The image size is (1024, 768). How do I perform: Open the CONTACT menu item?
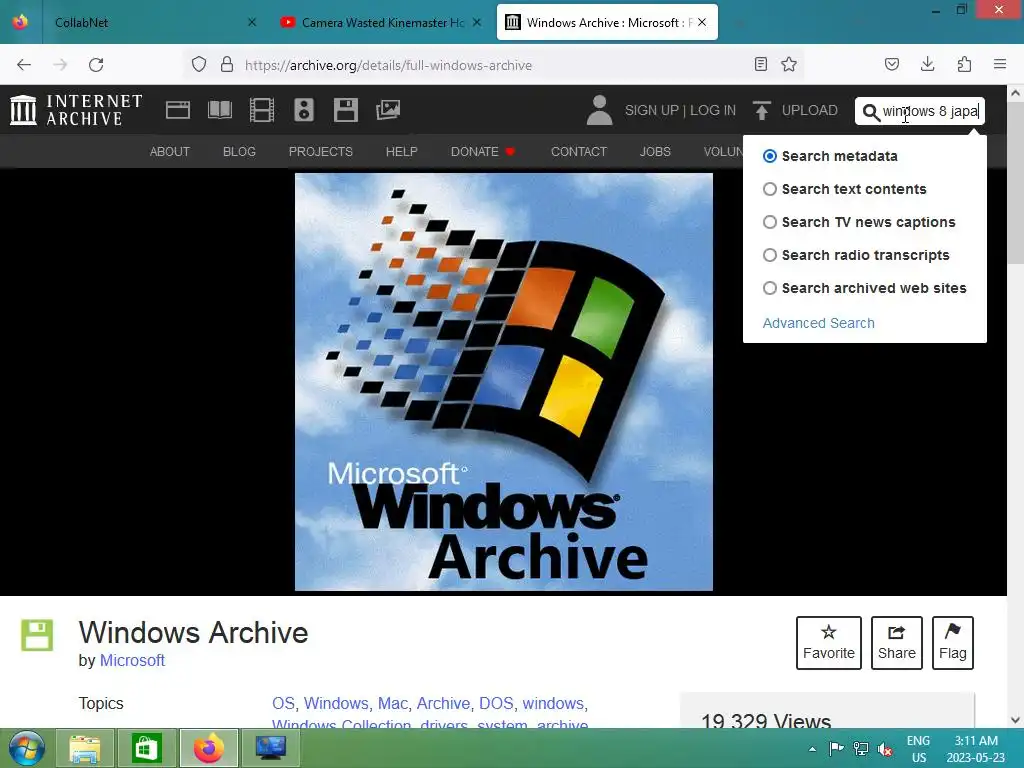(x=579, y=152)
